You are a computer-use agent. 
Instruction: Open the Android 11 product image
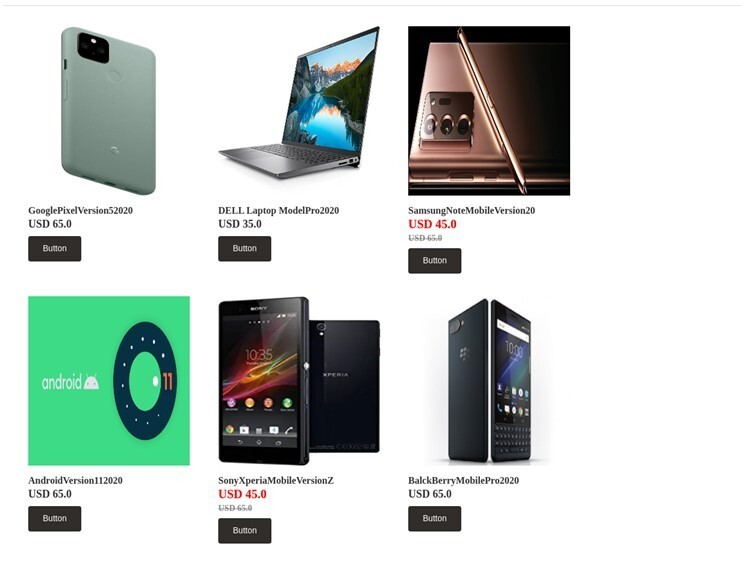pos(109,381)
